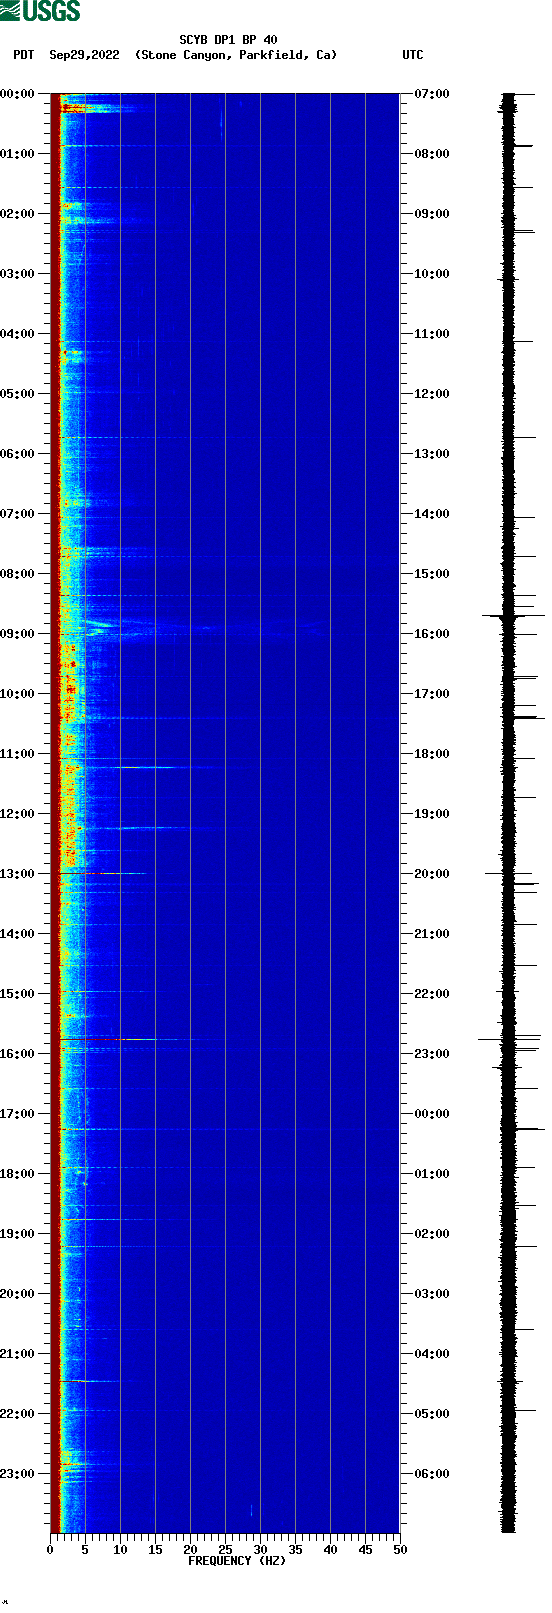Click the 40 Hz frequency tick label
Viewport: 552px width, 1613px height.
pos(330,1550)
